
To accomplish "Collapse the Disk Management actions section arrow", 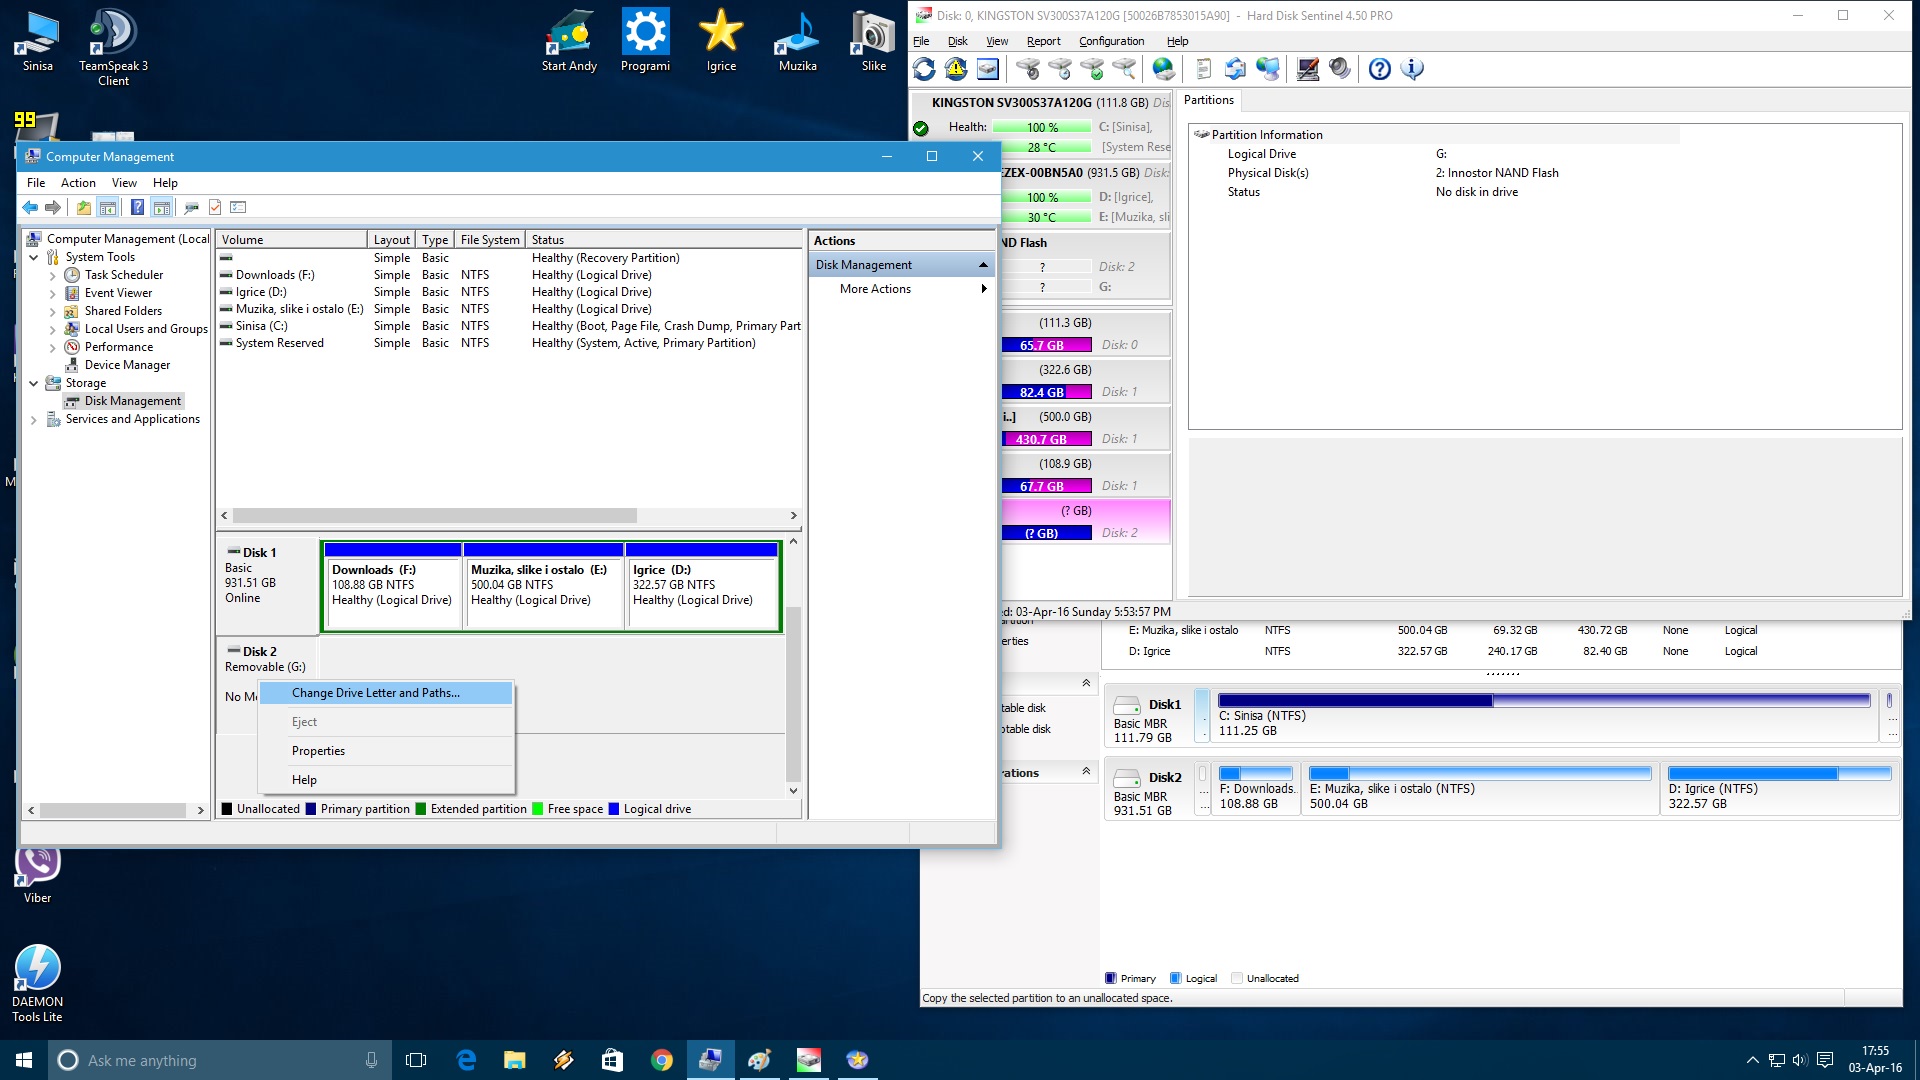I will click(983, 265).
